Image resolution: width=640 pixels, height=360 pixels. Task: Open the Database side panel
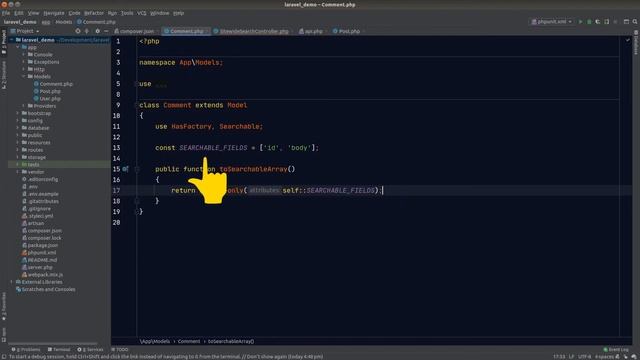636,42
